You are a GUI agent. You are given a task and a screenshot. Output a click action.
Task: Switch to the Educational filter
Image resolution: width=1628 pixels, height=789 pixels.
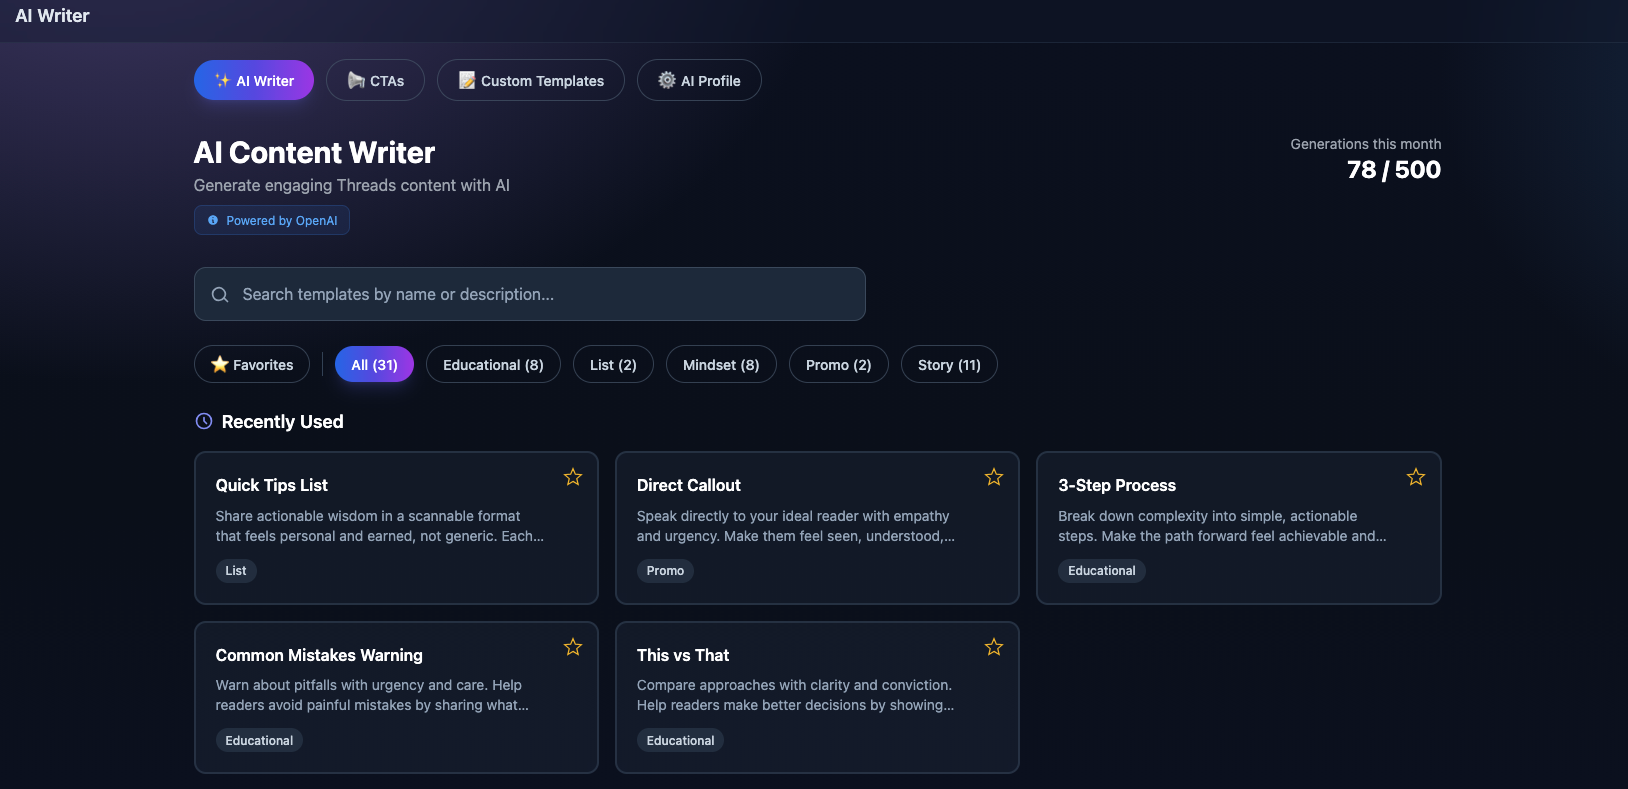(x=493, y=364)
